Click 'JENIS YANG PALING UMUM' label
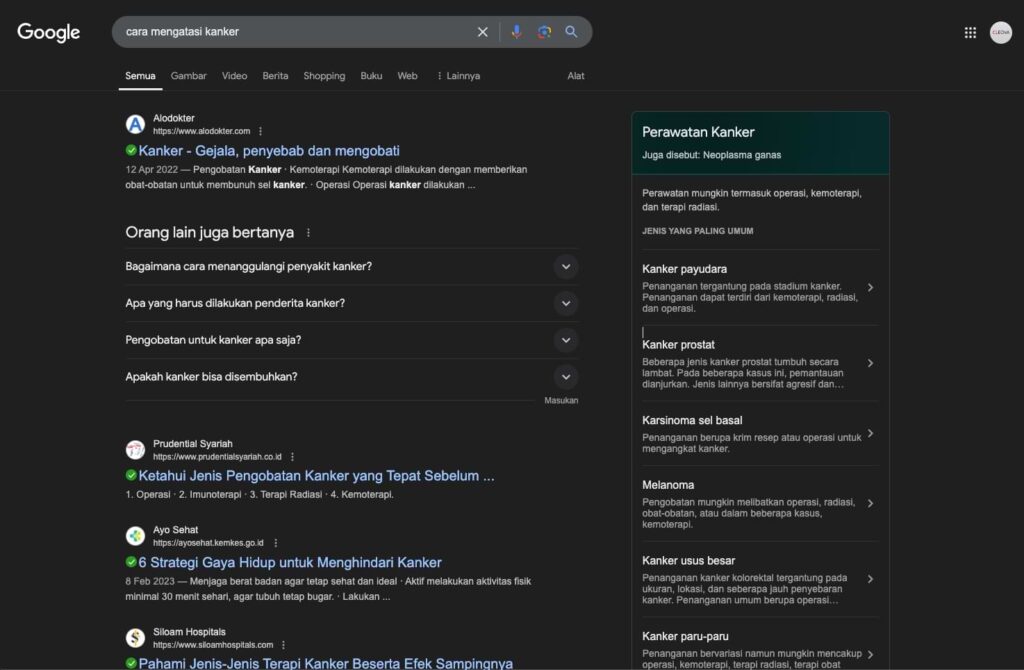 coord(697,231)
